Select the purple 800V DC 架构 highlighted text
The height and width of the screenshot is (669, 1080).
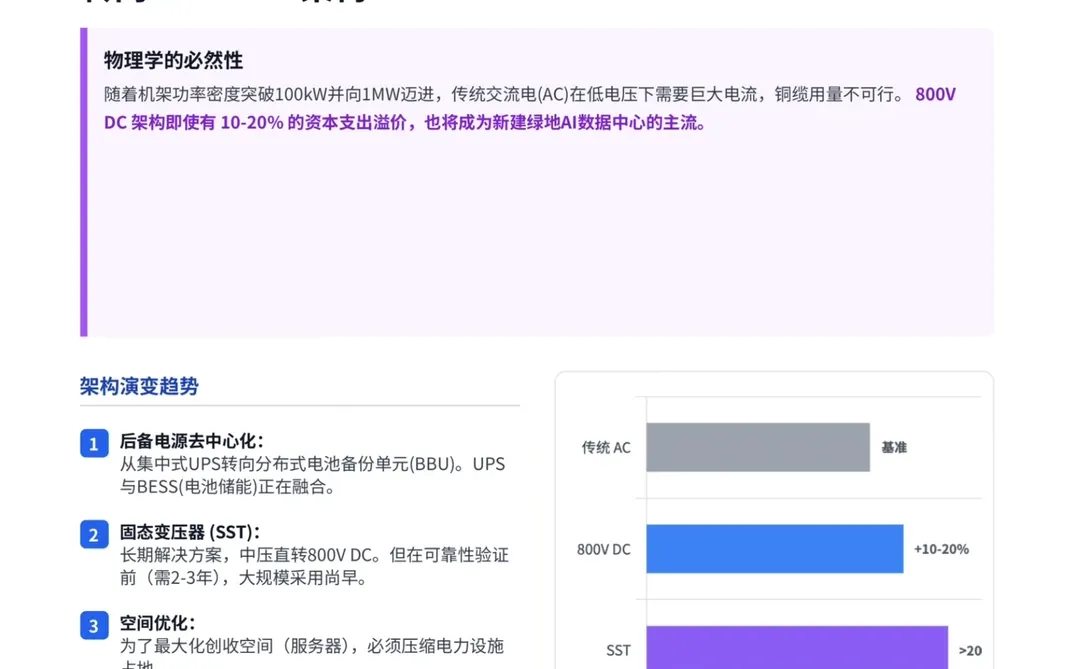400,122
